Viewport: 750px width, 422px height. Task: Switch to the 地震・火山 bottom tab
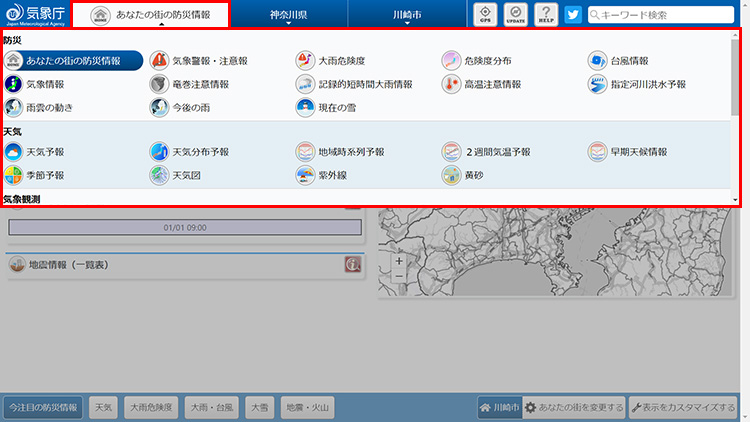pyautogui.click(x=307, y=408)
